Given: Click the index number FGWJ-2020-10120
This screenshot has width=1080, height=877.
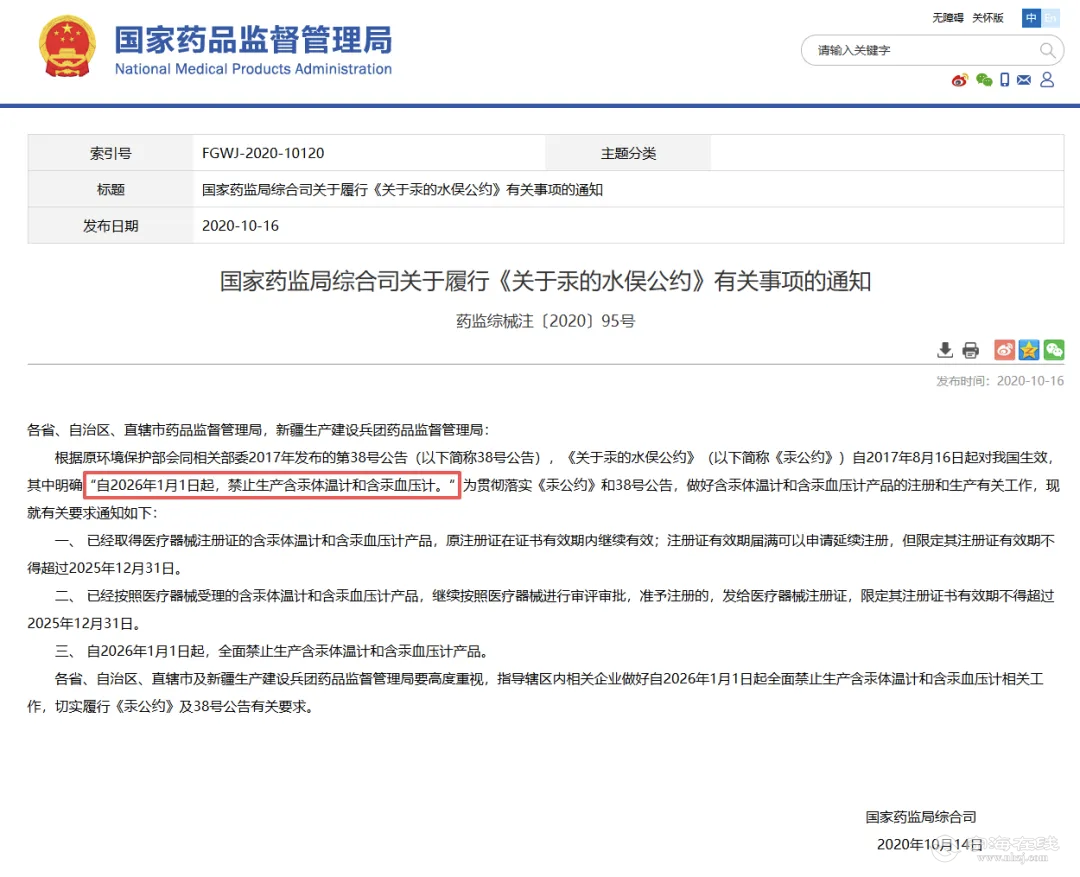Looking at the screenshot, I should [263, 153].
